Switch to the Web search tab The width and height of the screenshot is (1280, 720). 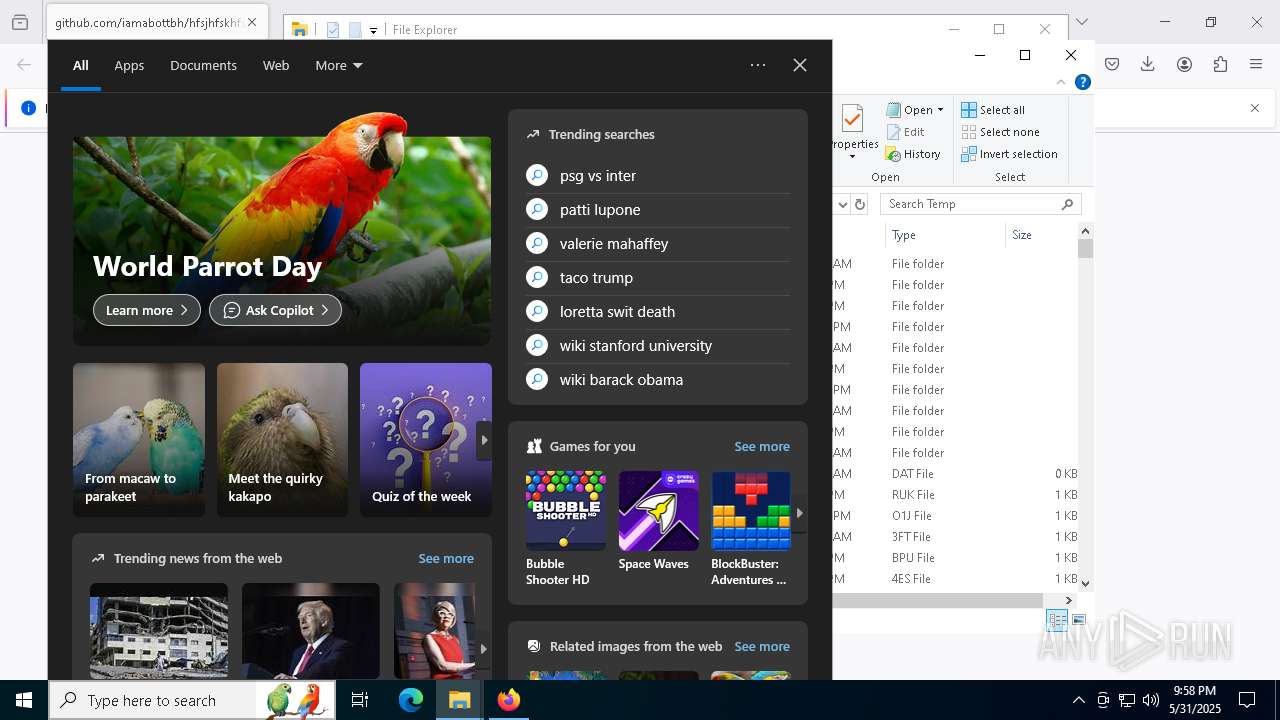tap(276, 65)
